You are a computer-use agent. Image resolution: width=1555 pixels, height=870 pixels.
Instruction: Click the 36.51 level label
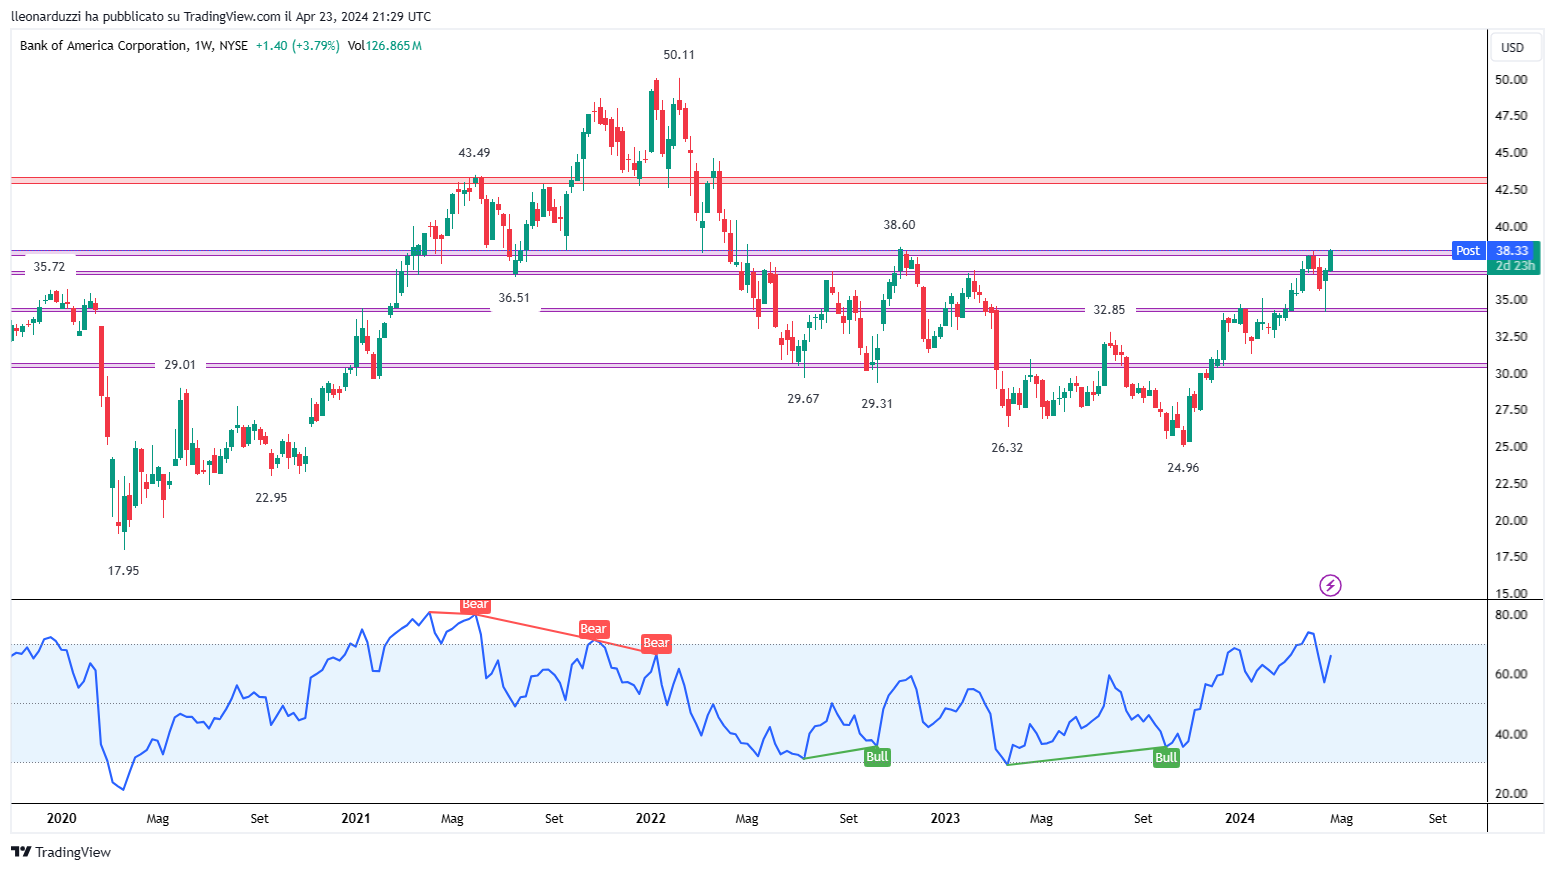point(514,297)
